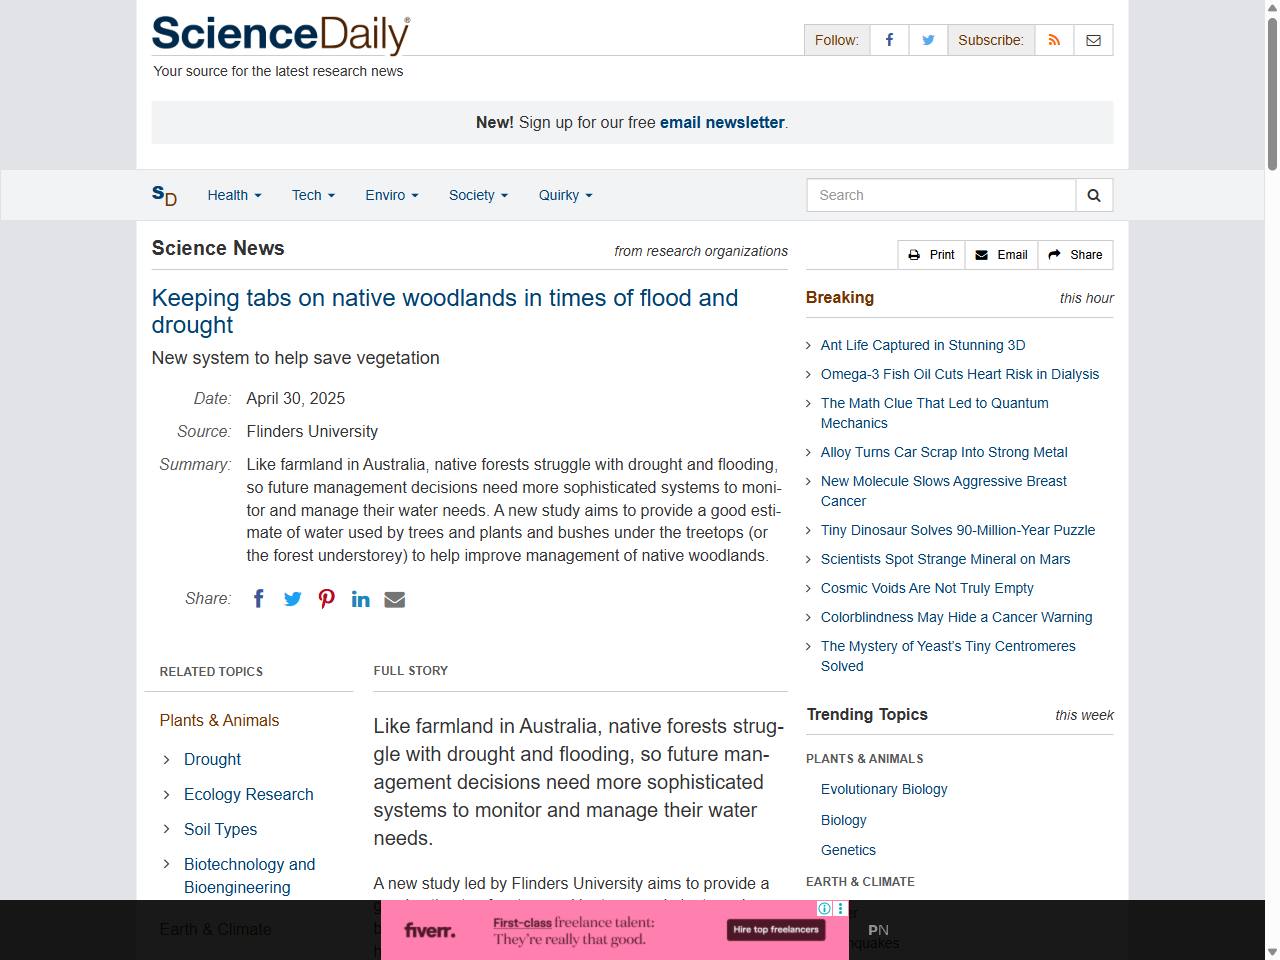Screen dimensions: 1280x960
Task: Click the Share button in the toolbar
Action: point(1075,255)
